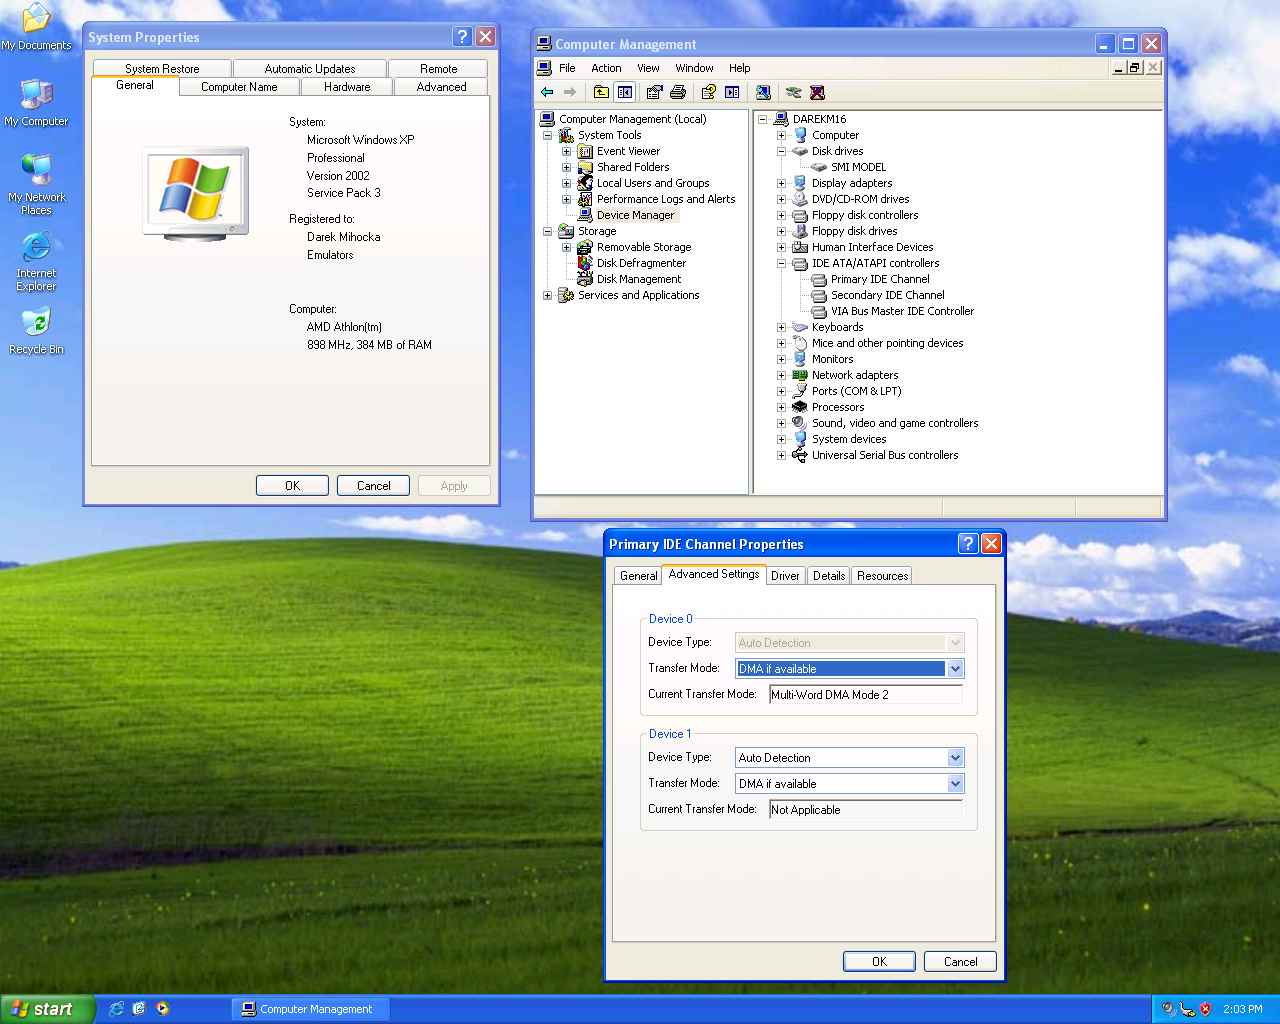The height and width of the screenshot is (1024, 1280).
Task: Select SMI MODEL disk drive entry
Action: 858,167
